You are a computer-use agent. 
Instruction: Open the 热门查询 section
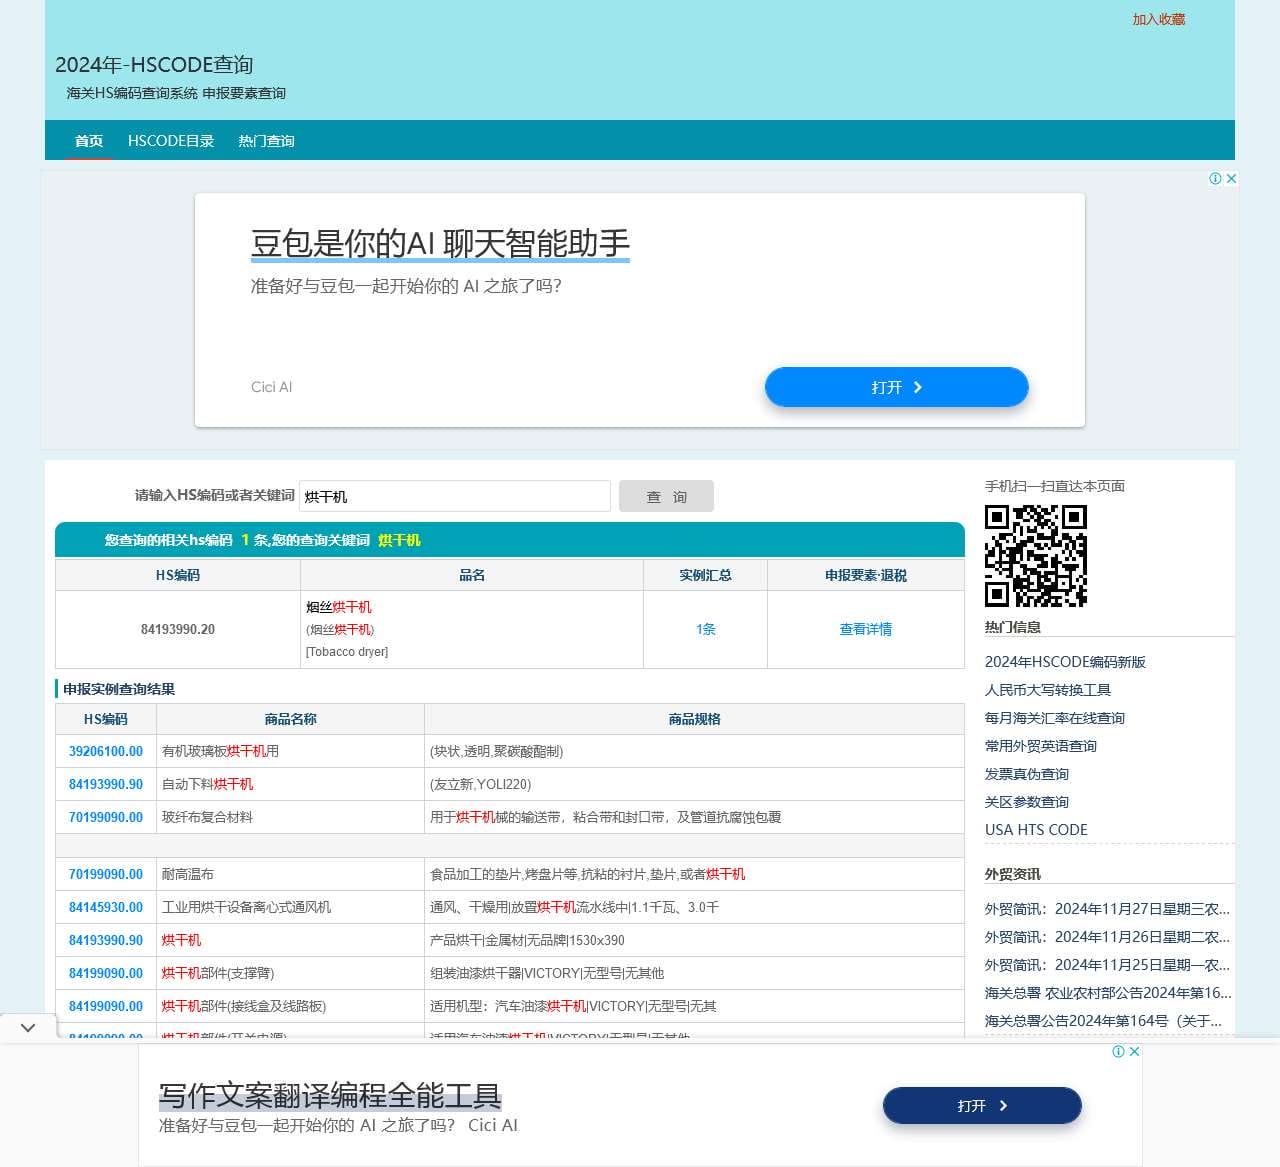[x=265, y=141]
